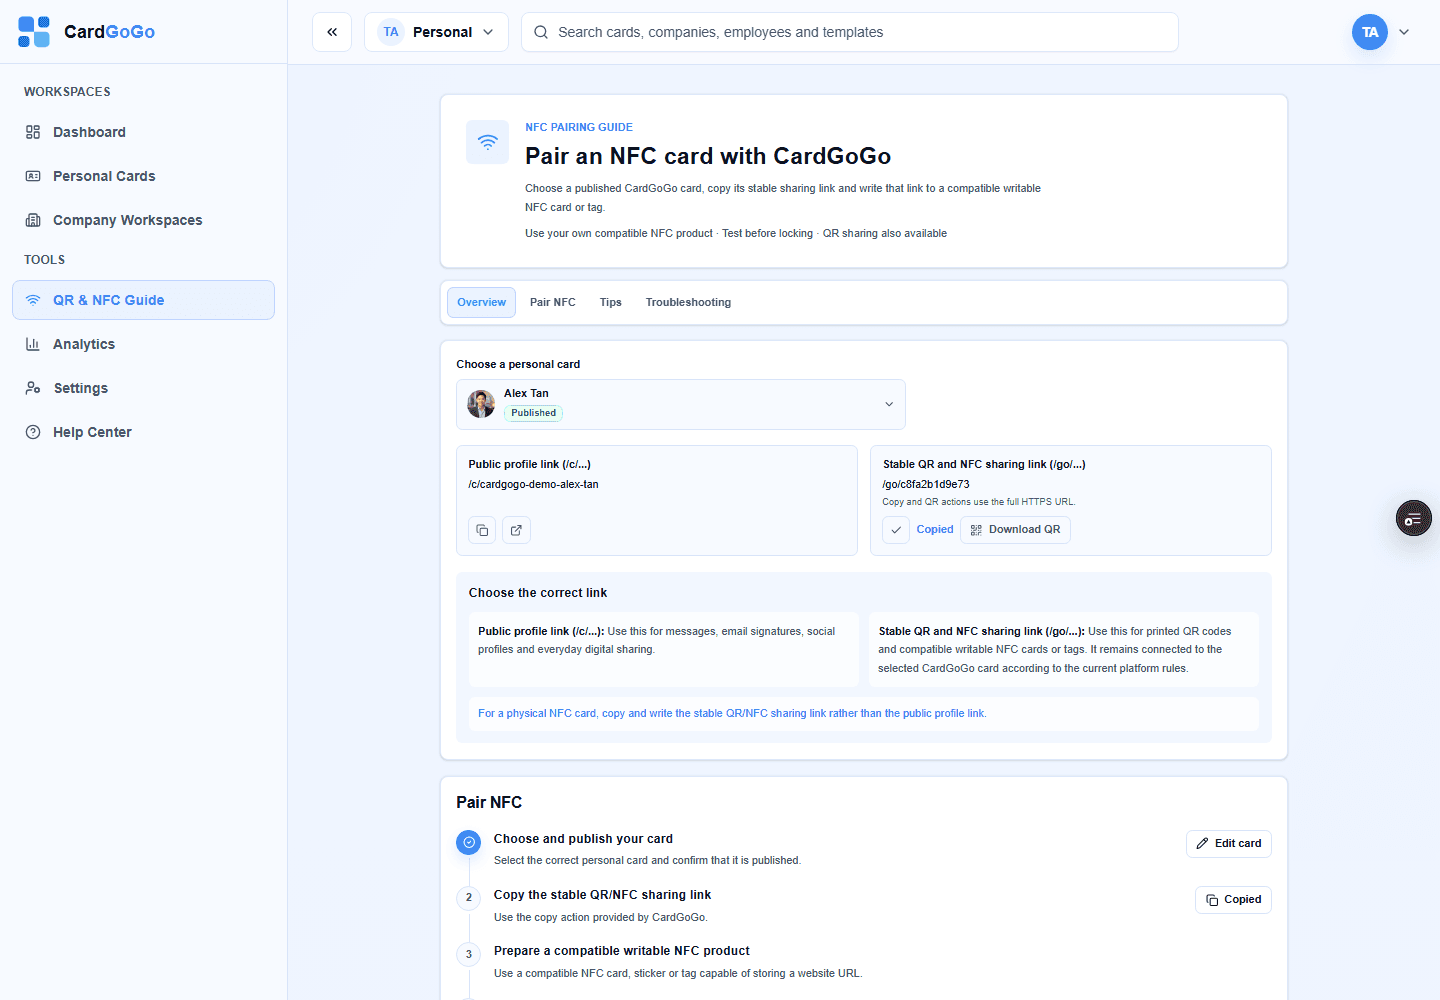Click the TA user avatar
This screenshot has width=1440, height=1000.
point(1370,32)
